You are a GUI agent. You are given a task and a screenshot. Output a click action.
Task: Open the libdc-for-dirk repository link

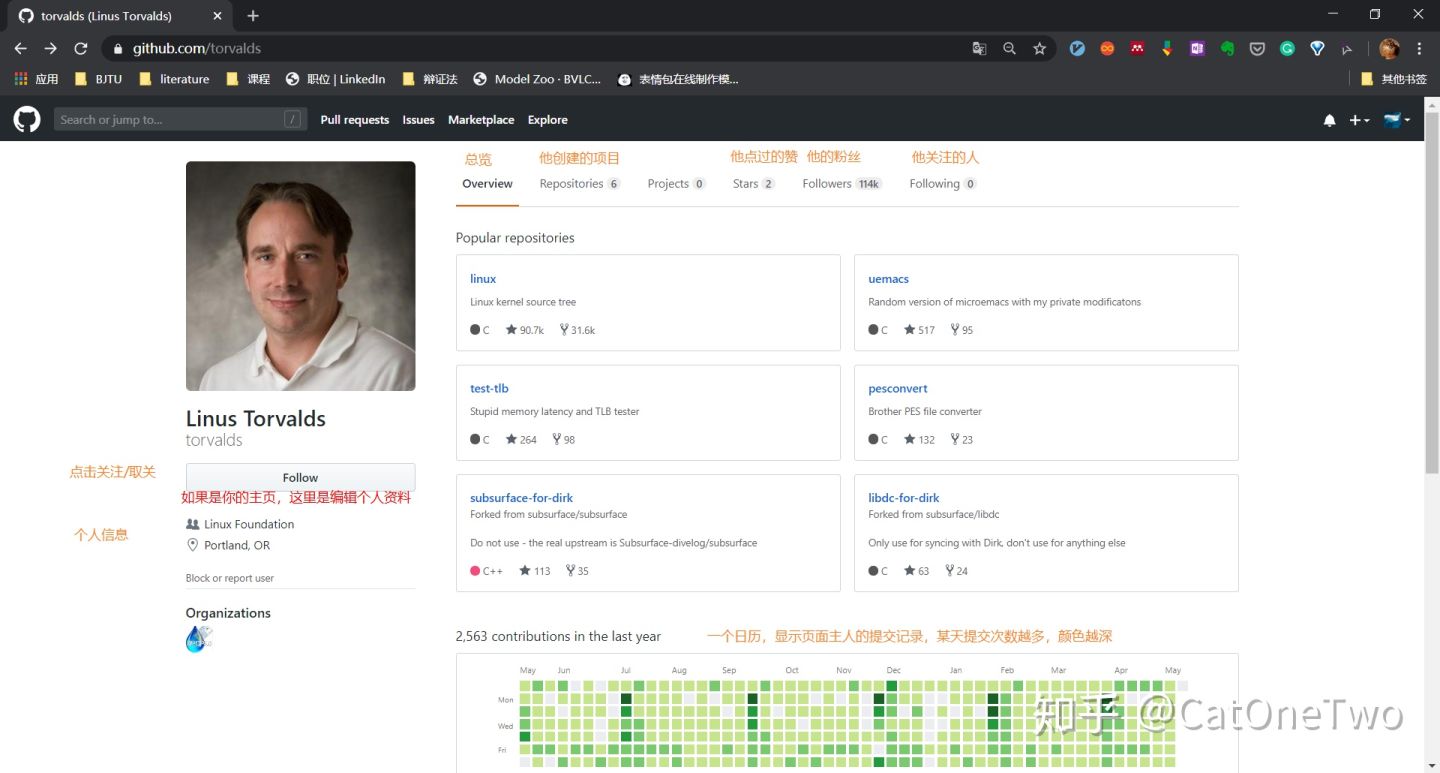pyautogui.click(x=904, y=498)
